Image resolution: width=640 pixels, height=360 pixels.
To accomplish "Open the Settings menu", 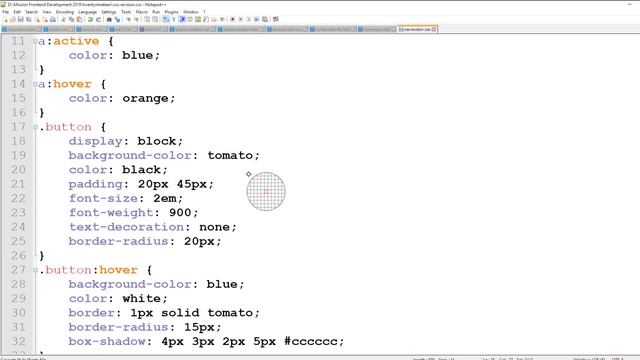I will 109,12.
